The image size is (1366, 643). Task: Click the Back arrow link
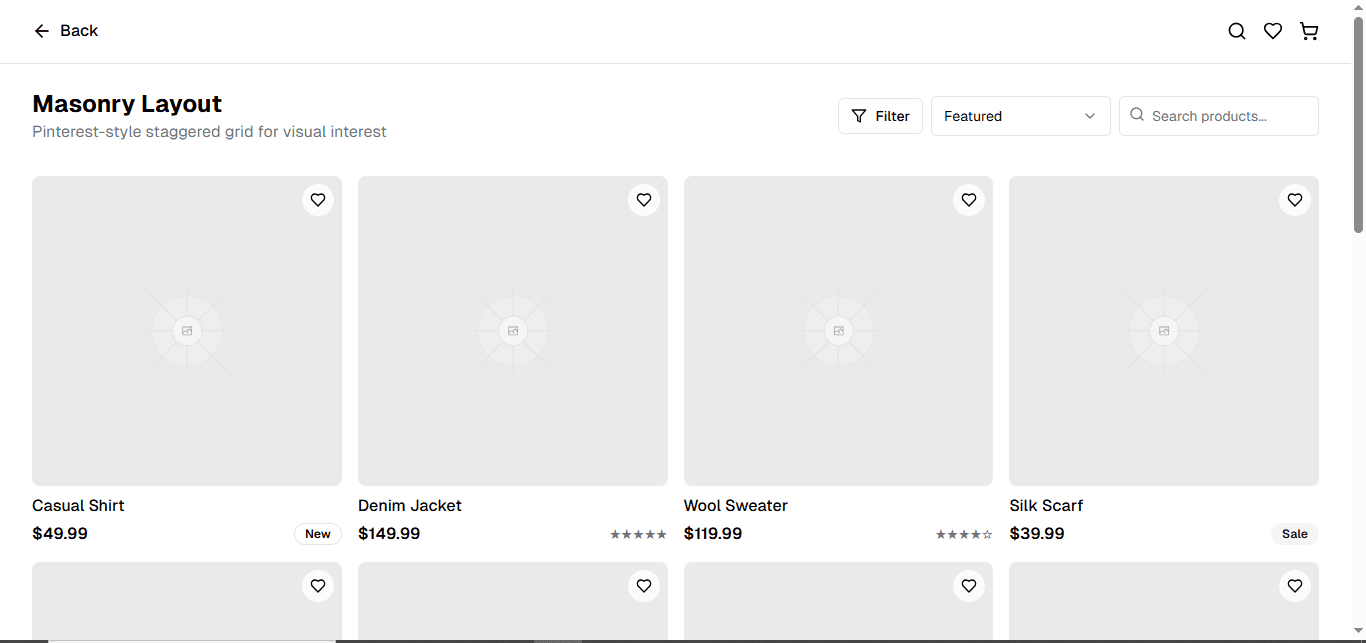tap(65, 31)
